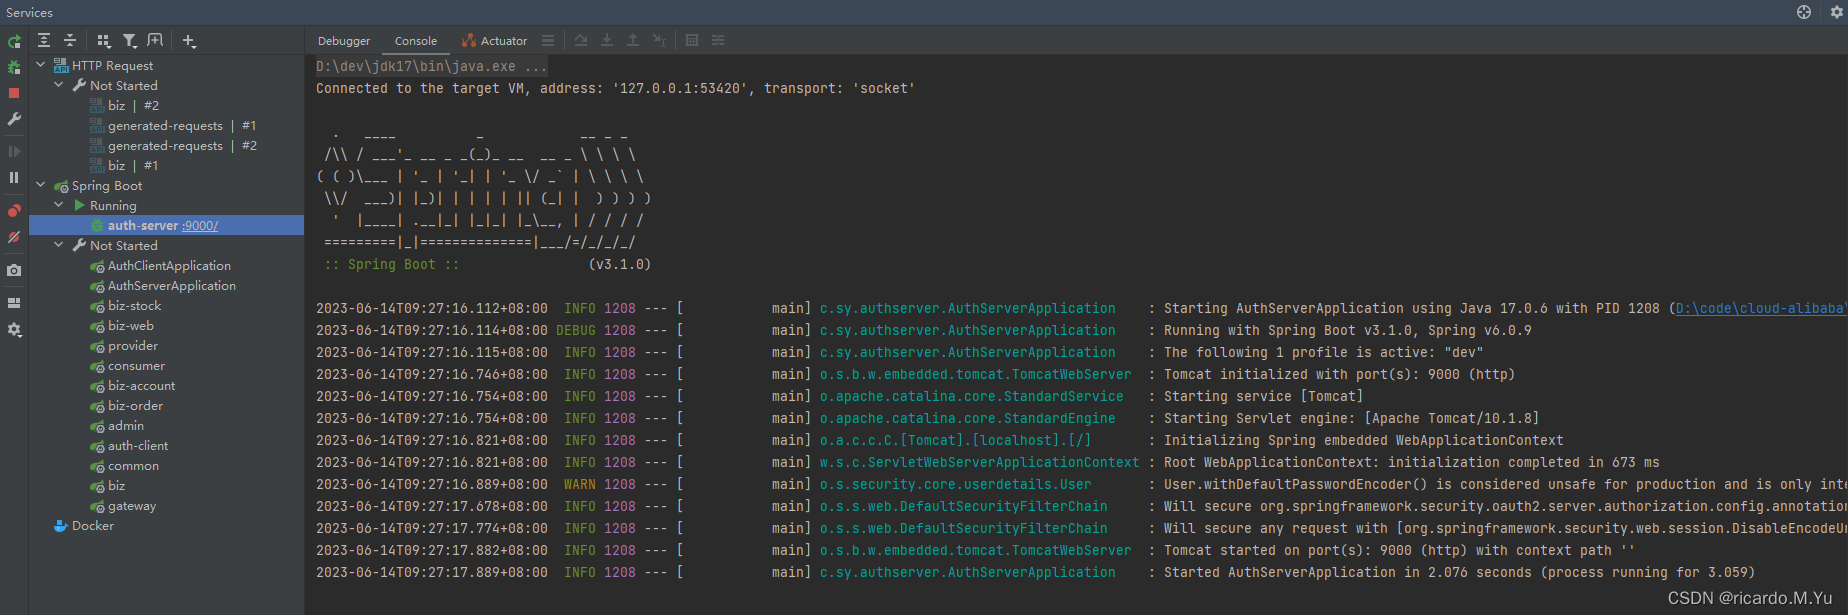This screenshot has height=615, width=1848.
Task: Select the auth-server running service
Action: pyautogui.click(x=166, y=225)
